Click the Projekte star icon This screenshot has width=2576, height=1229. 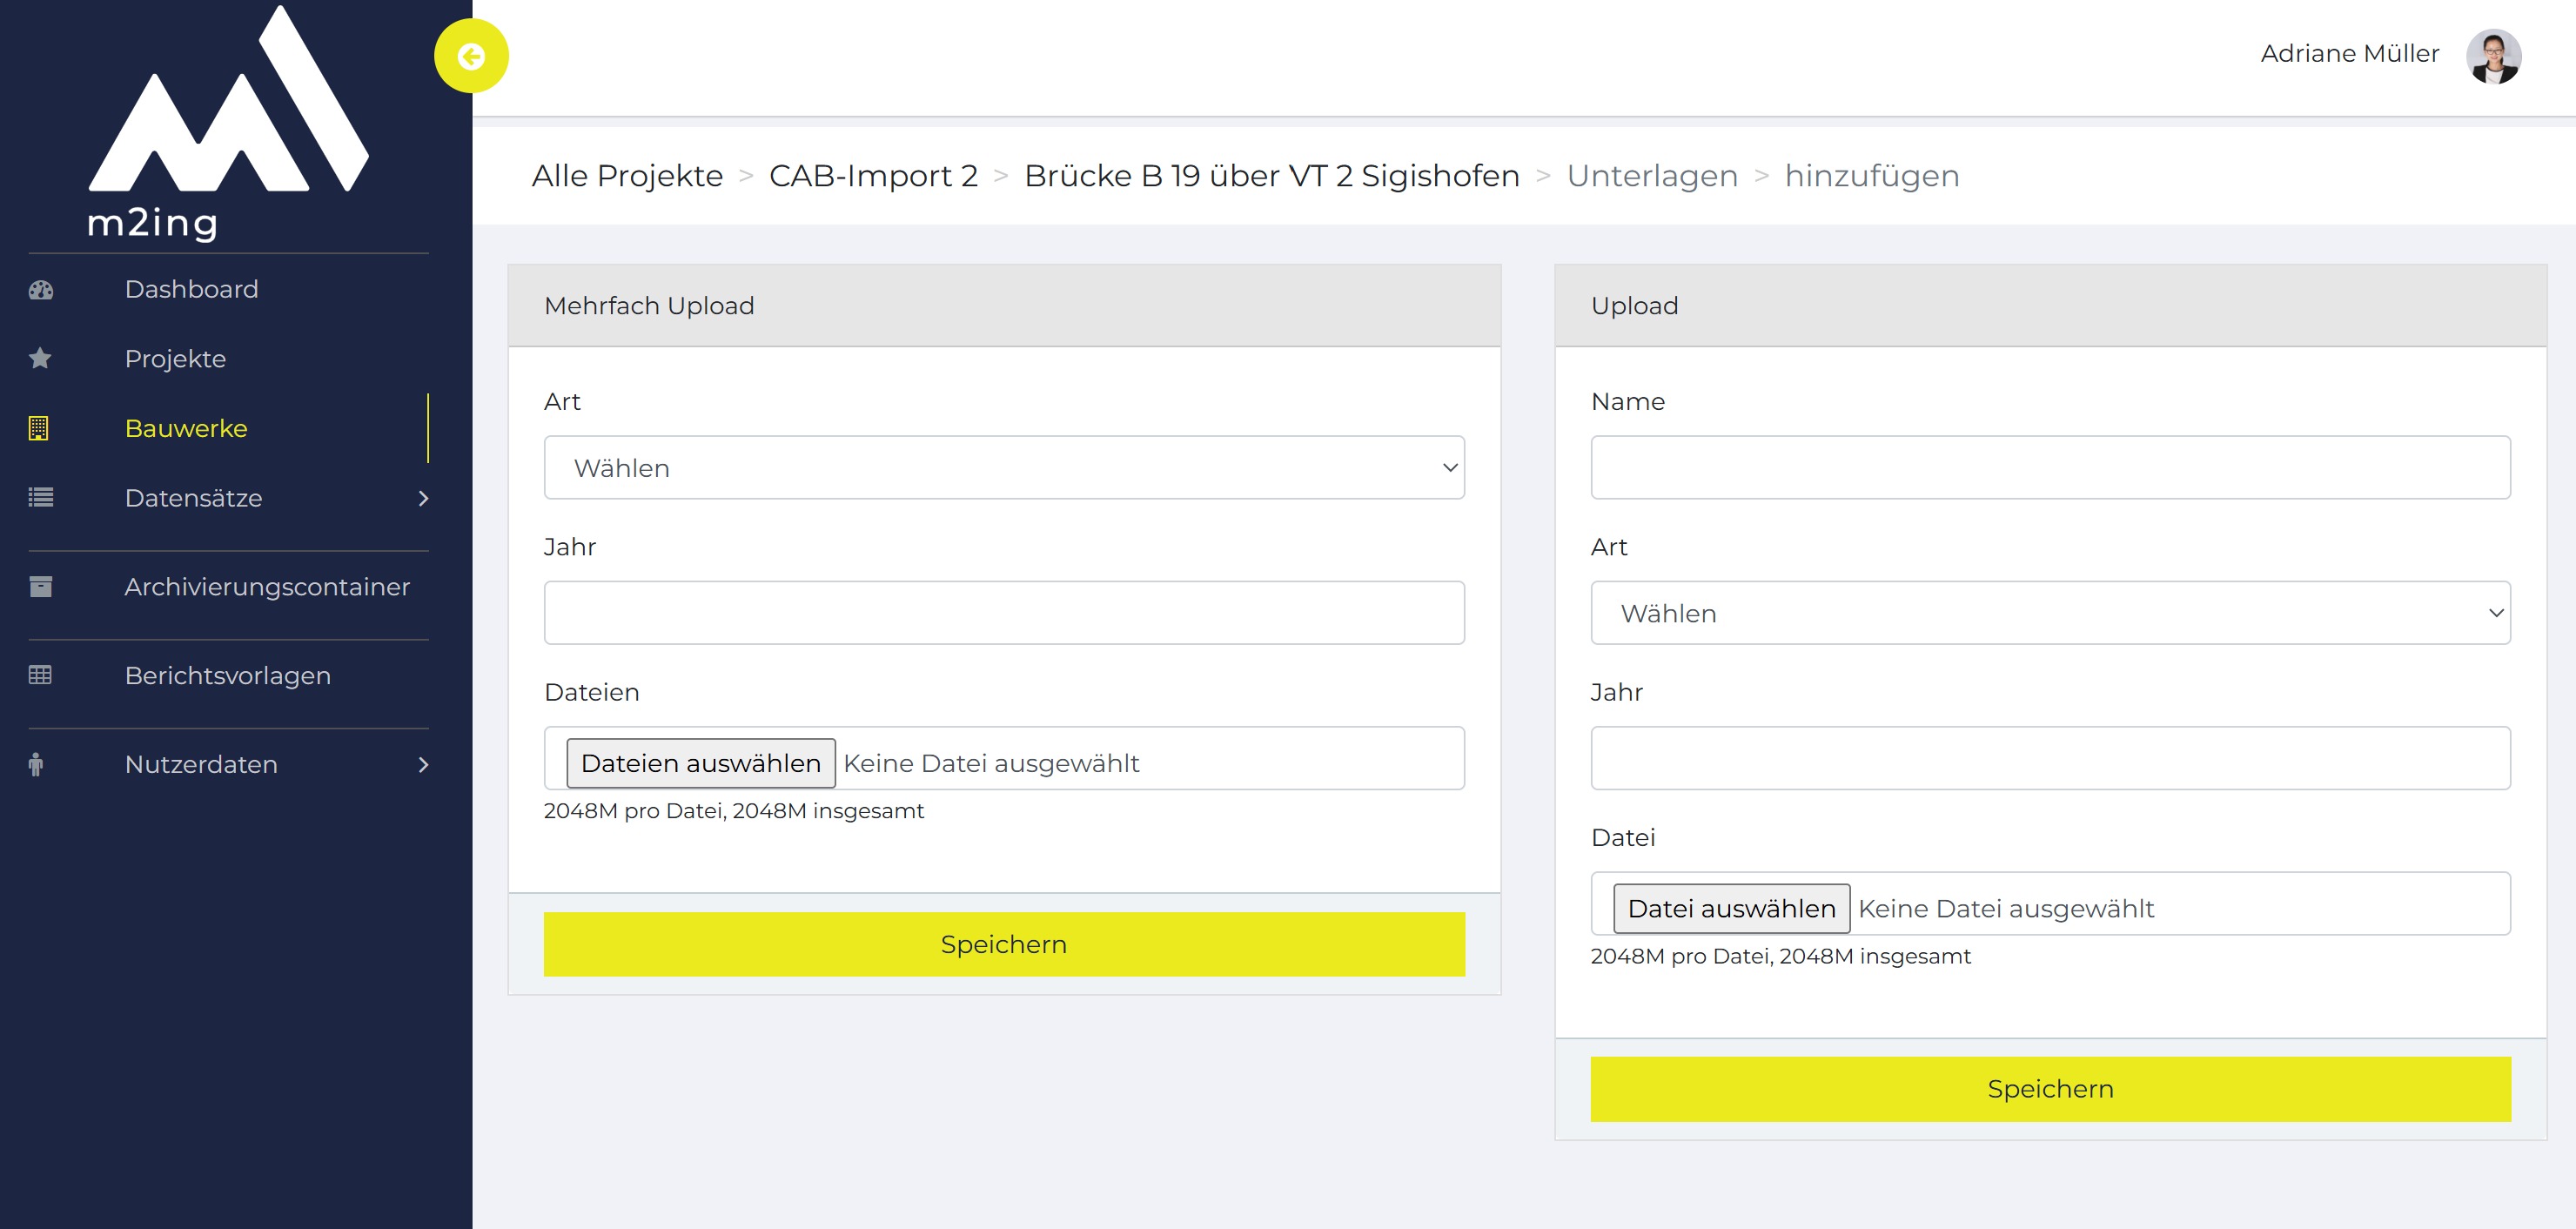click(40, 358)
